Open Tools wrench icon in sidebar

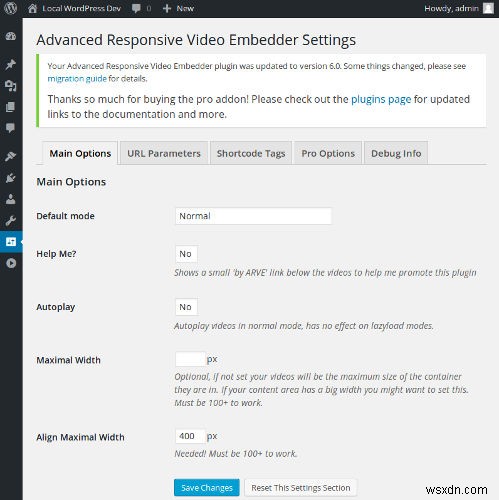tap(11, 220)
